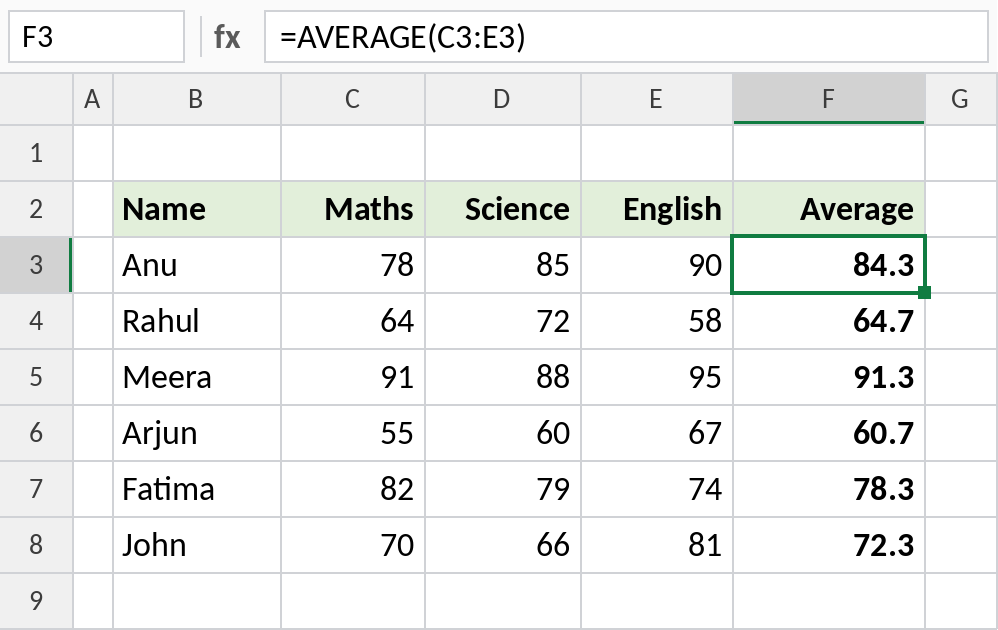Click the Maths header cell
Image resolution: width=998 pixels, height=630 pixels.
[353, 209]
